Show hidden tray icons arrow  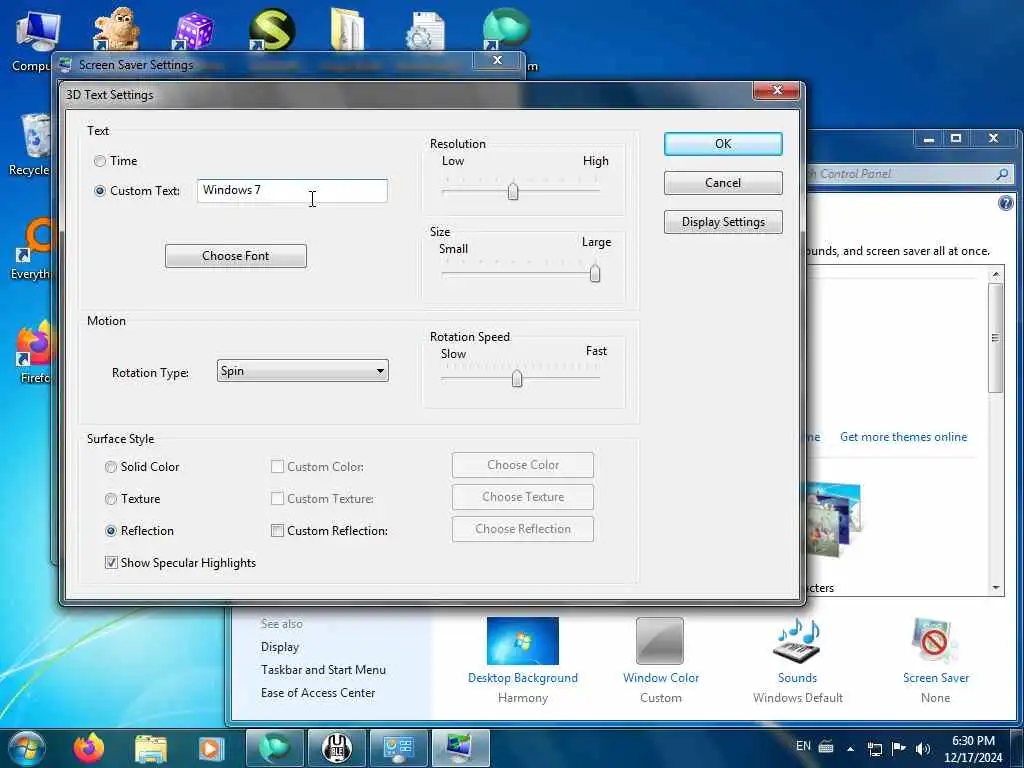tap(850, 748)
